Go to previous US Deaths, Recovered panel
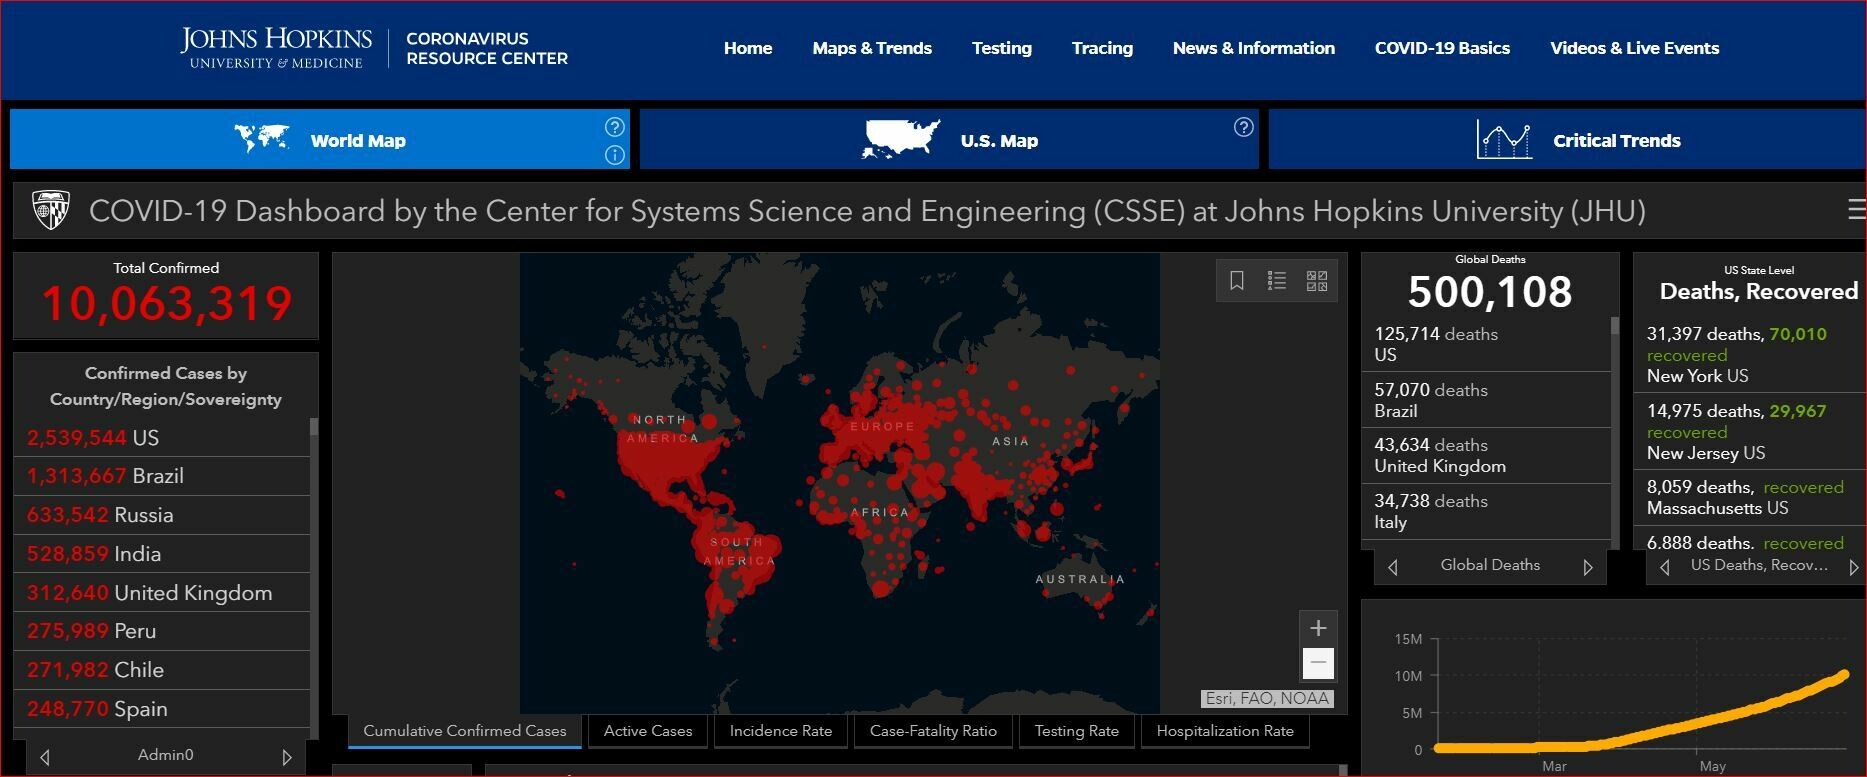The width and height of the screenshot is (1867, 777). [1664, 567]
